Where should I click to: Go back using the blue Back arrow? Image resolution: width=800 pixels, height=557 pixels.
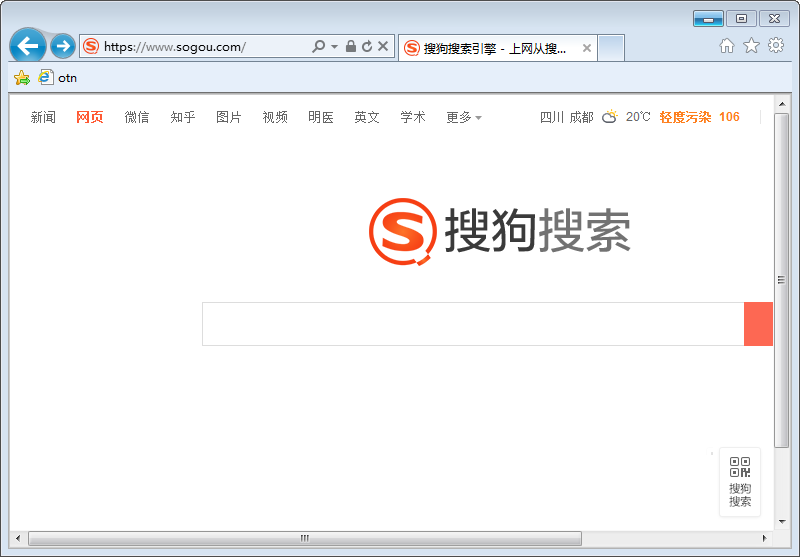(x=28, y=46)
